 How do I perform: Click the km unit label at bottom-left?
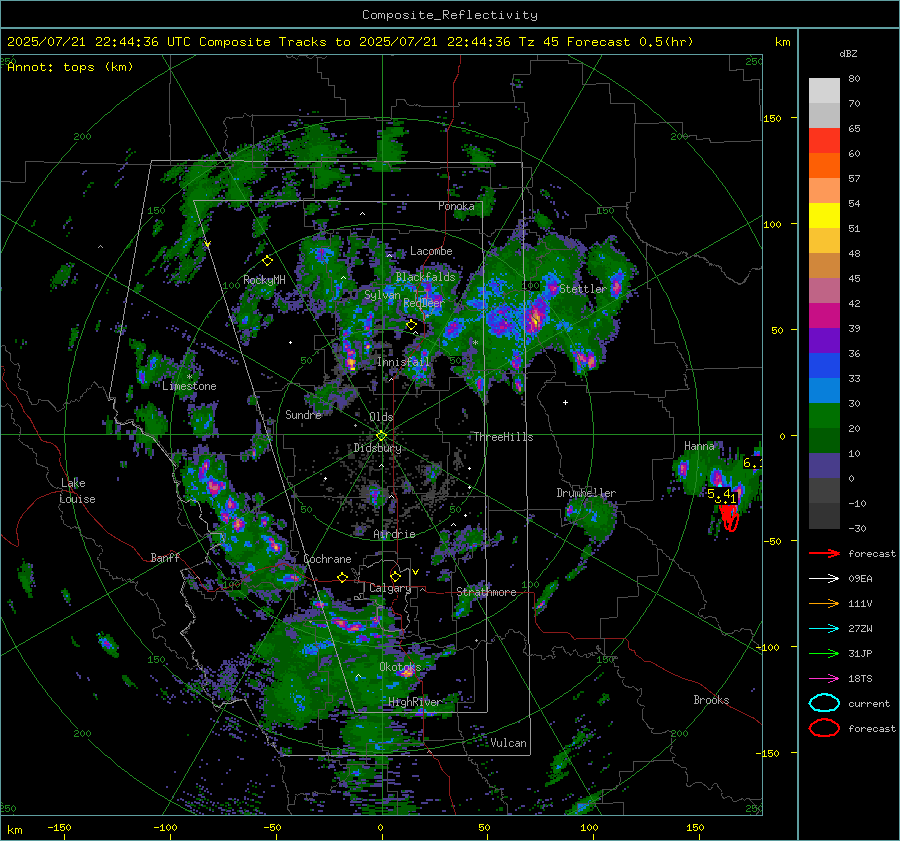click(x=14, y=830)
